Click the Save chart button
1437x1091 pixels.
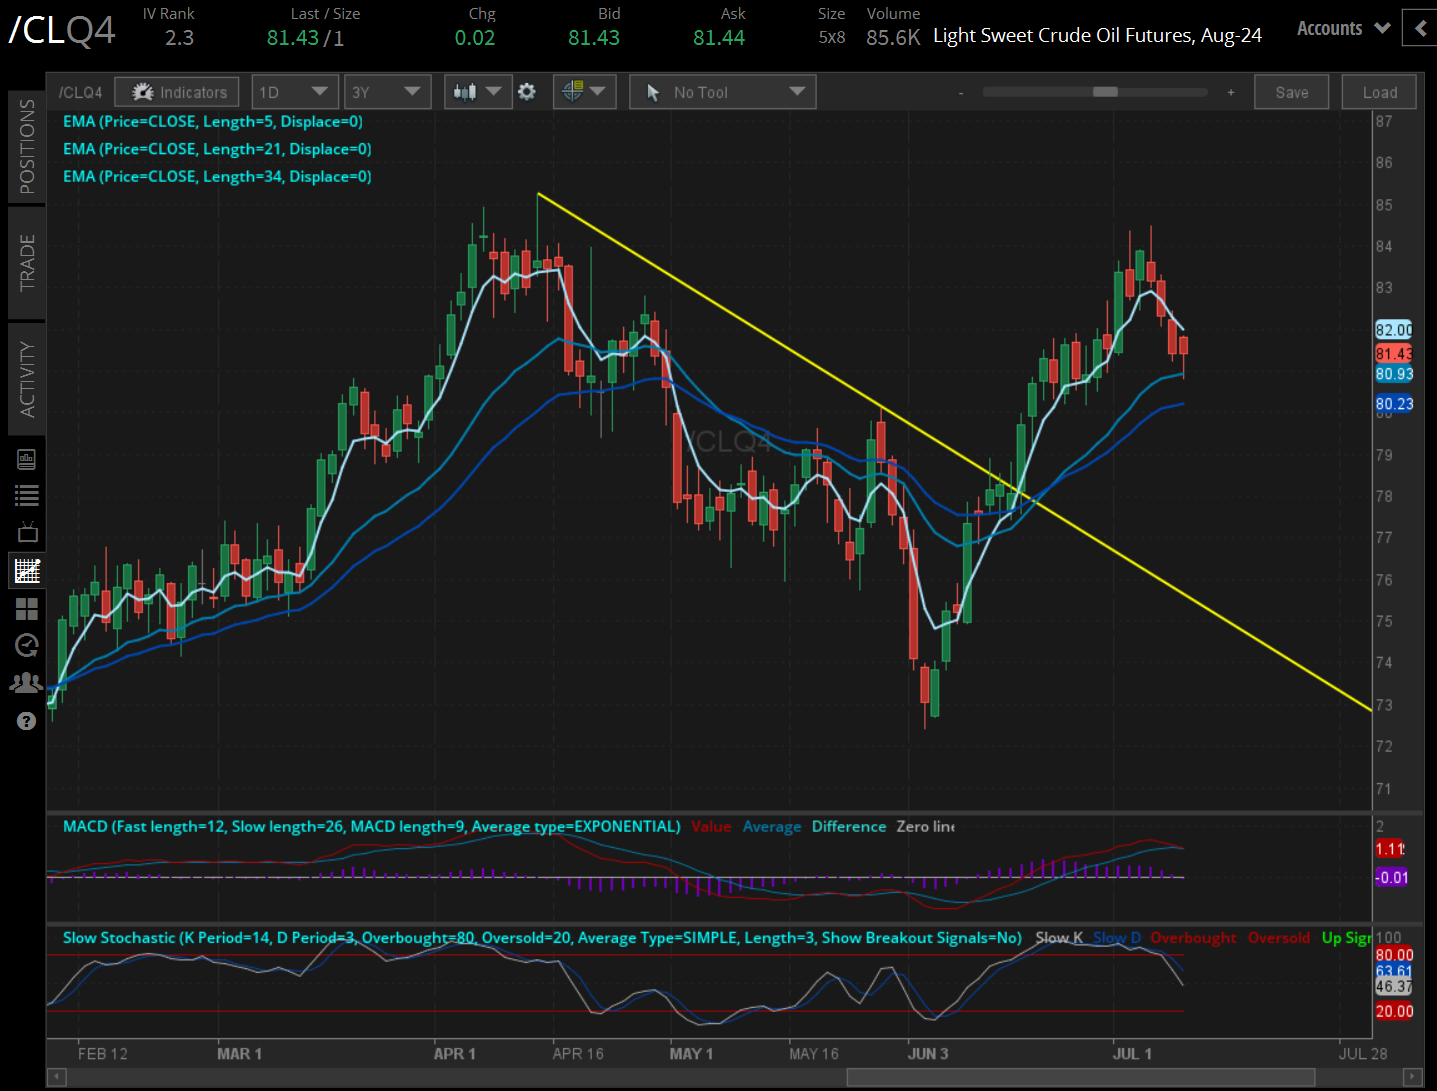1292,92
